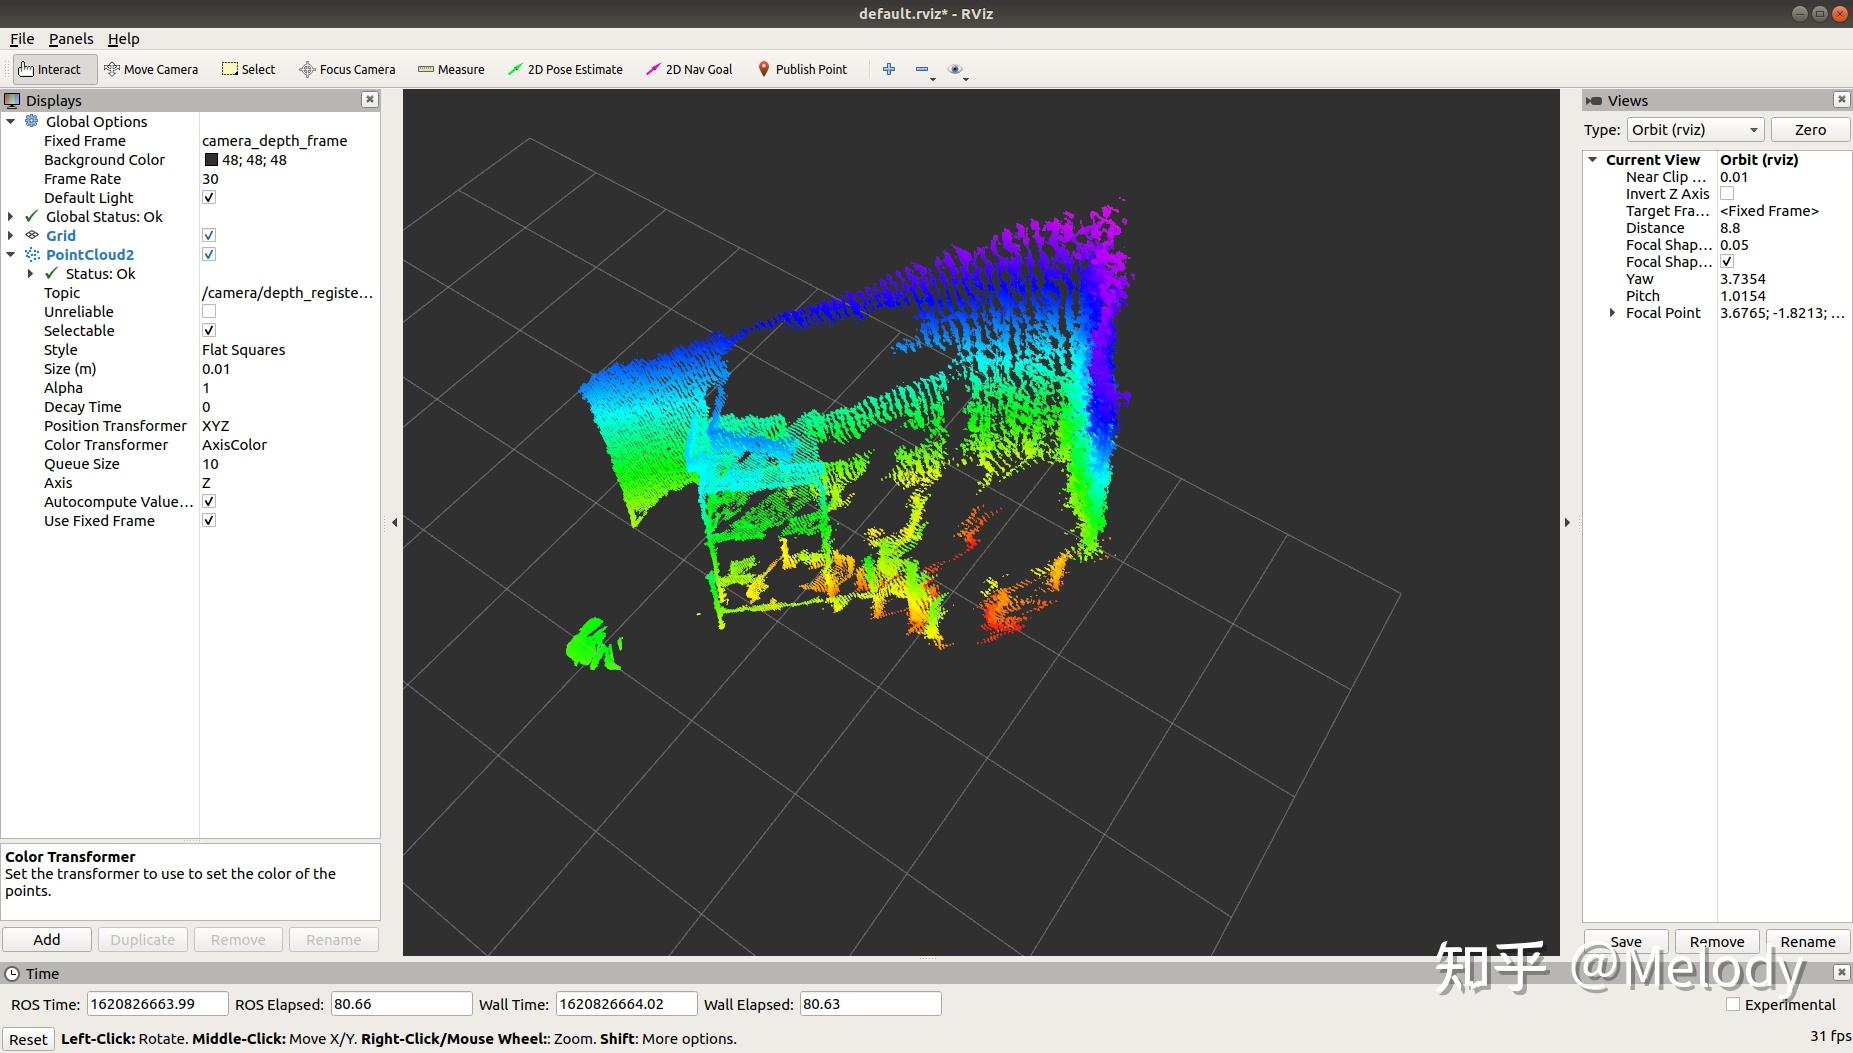The width and height of the screenshot is (1853, 1053).
Task: Expand the Focal Point property
Action: tap(1612, 313)
